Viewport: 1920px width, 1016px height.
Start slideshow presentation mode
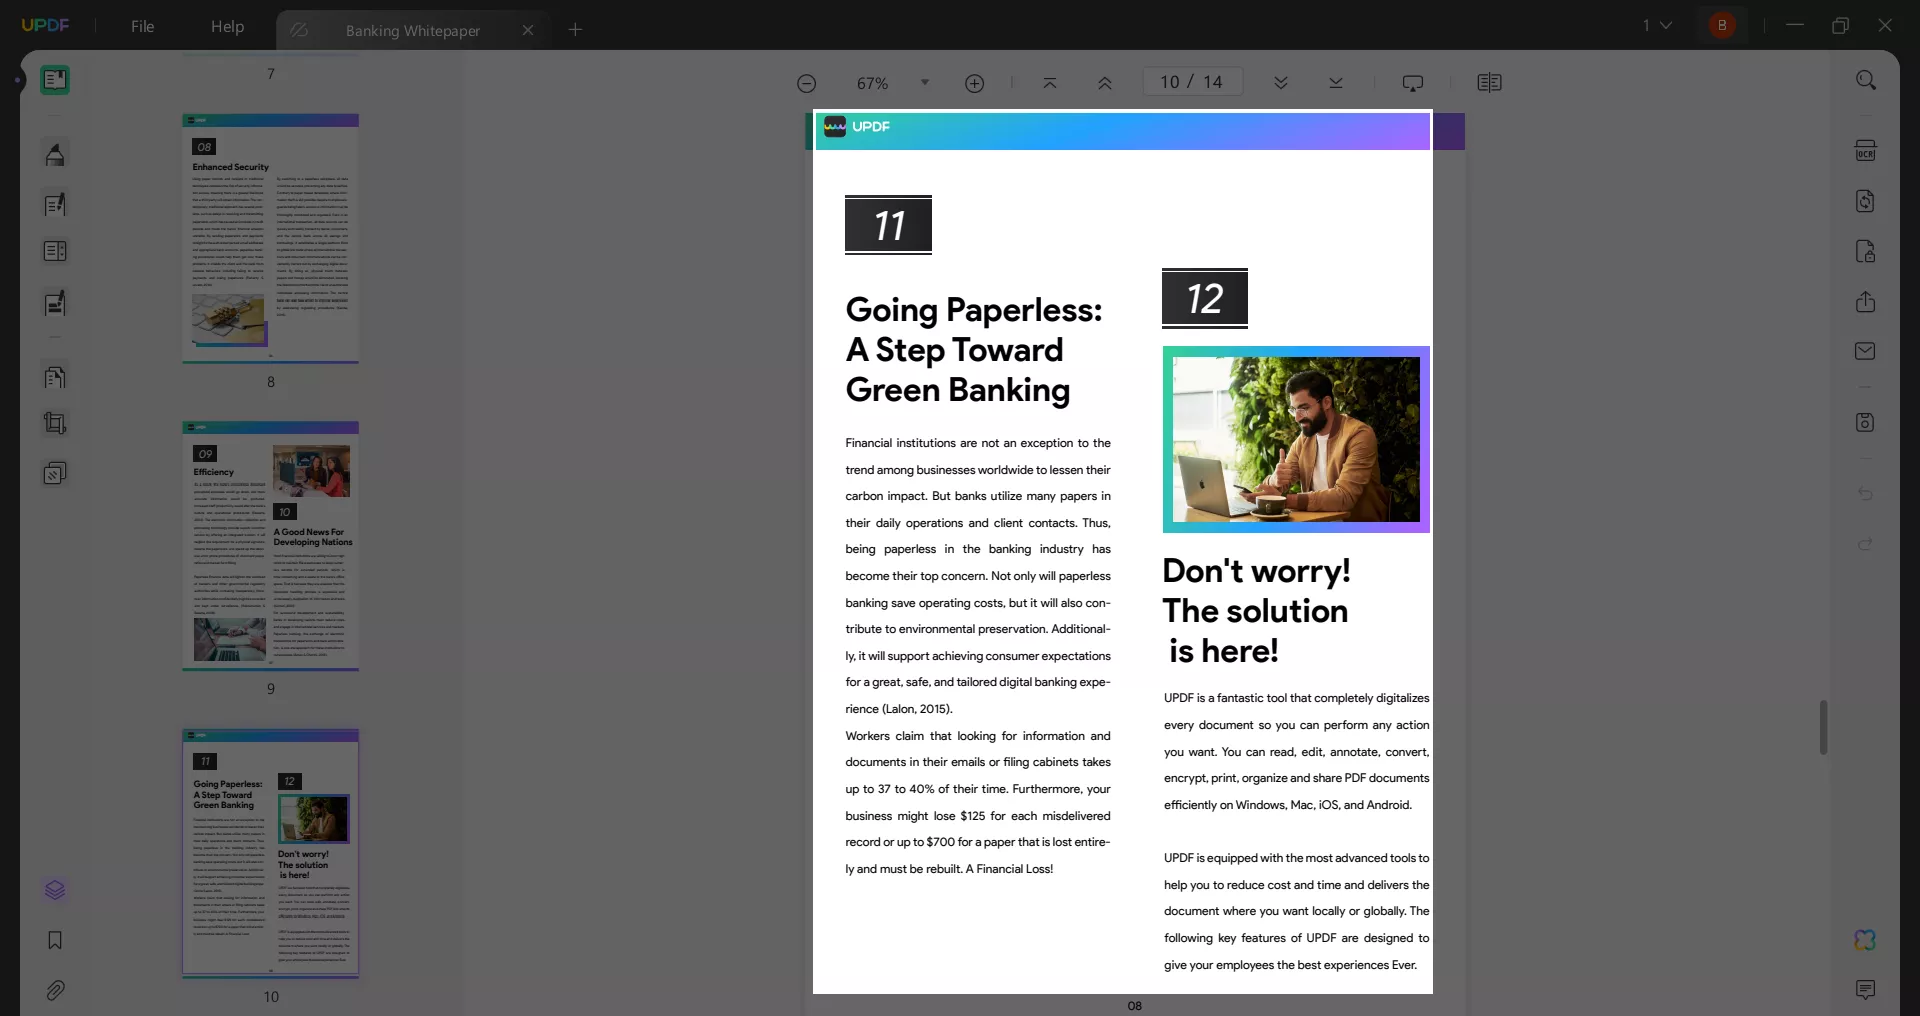coord(1413,83)
